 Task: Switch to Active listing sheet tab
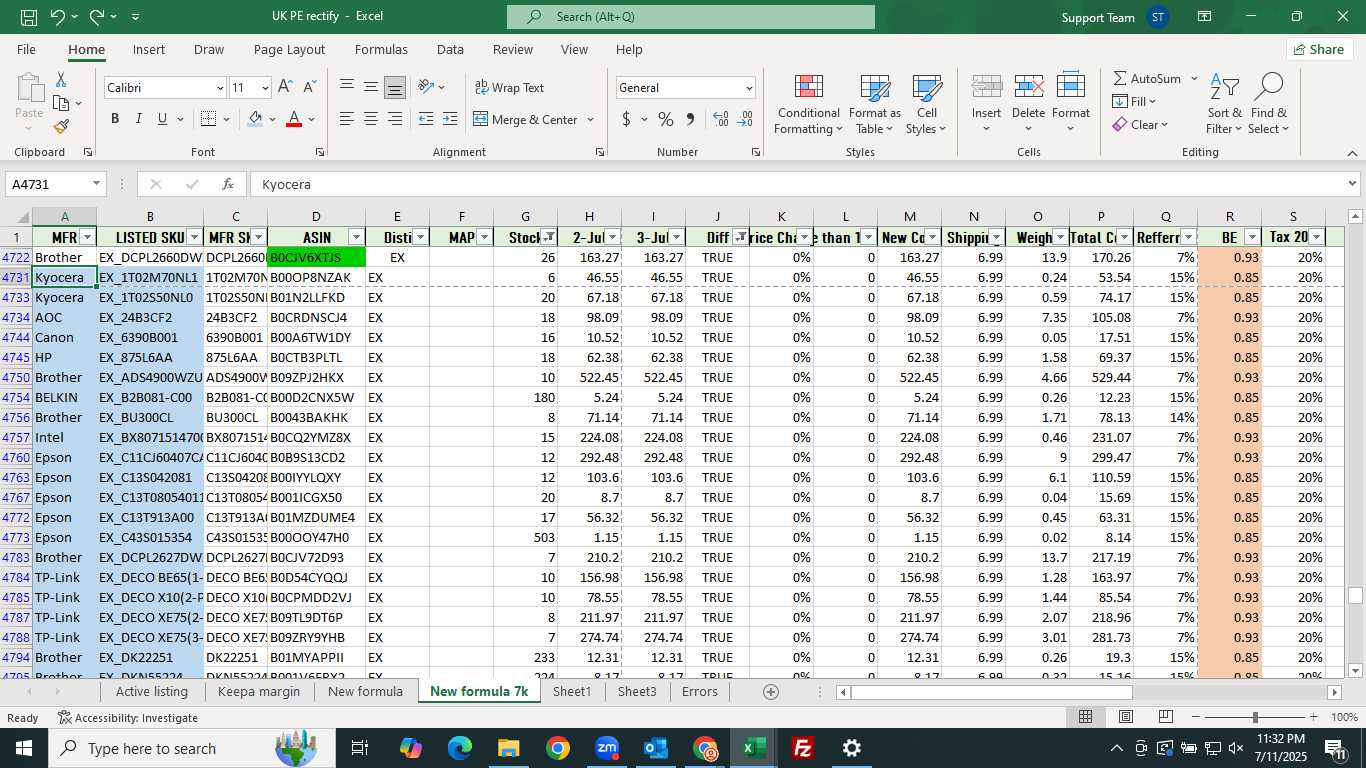pos(152,691)
